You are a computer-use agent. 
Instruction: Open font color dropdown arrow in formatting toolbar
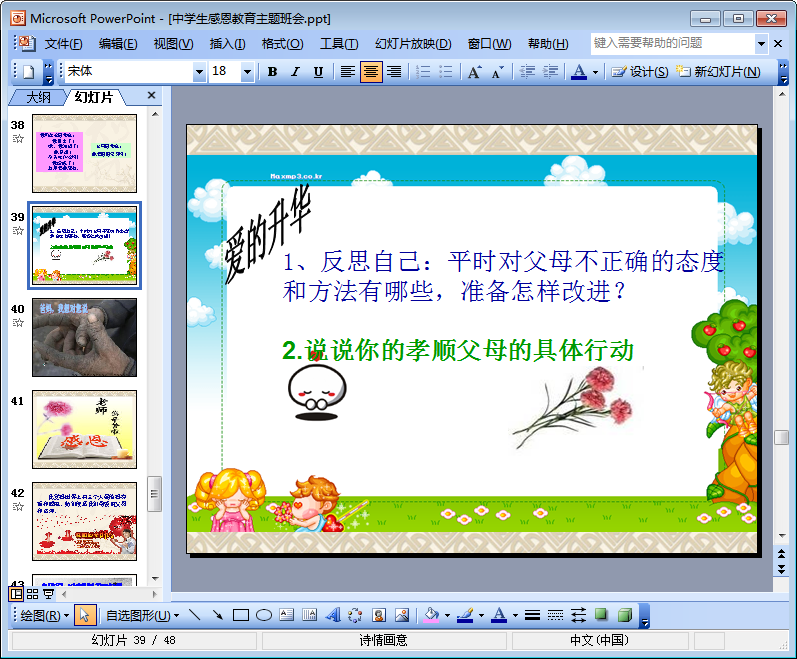coord(595,72)
